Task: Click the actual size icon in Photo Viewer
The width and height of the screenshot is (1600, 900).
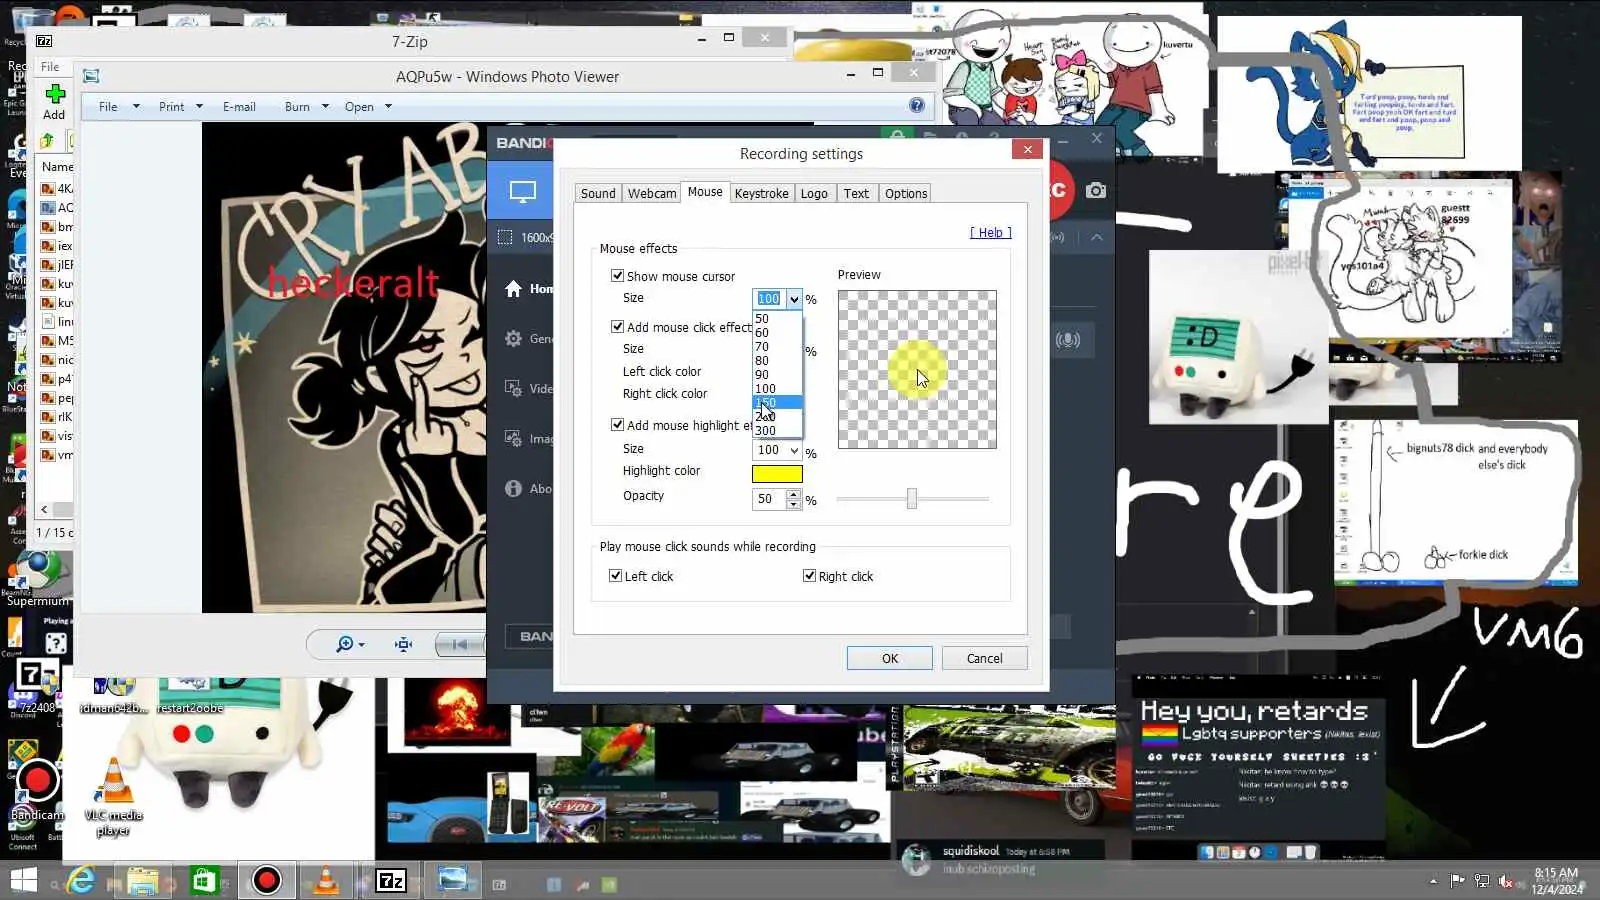Action: 403,644
